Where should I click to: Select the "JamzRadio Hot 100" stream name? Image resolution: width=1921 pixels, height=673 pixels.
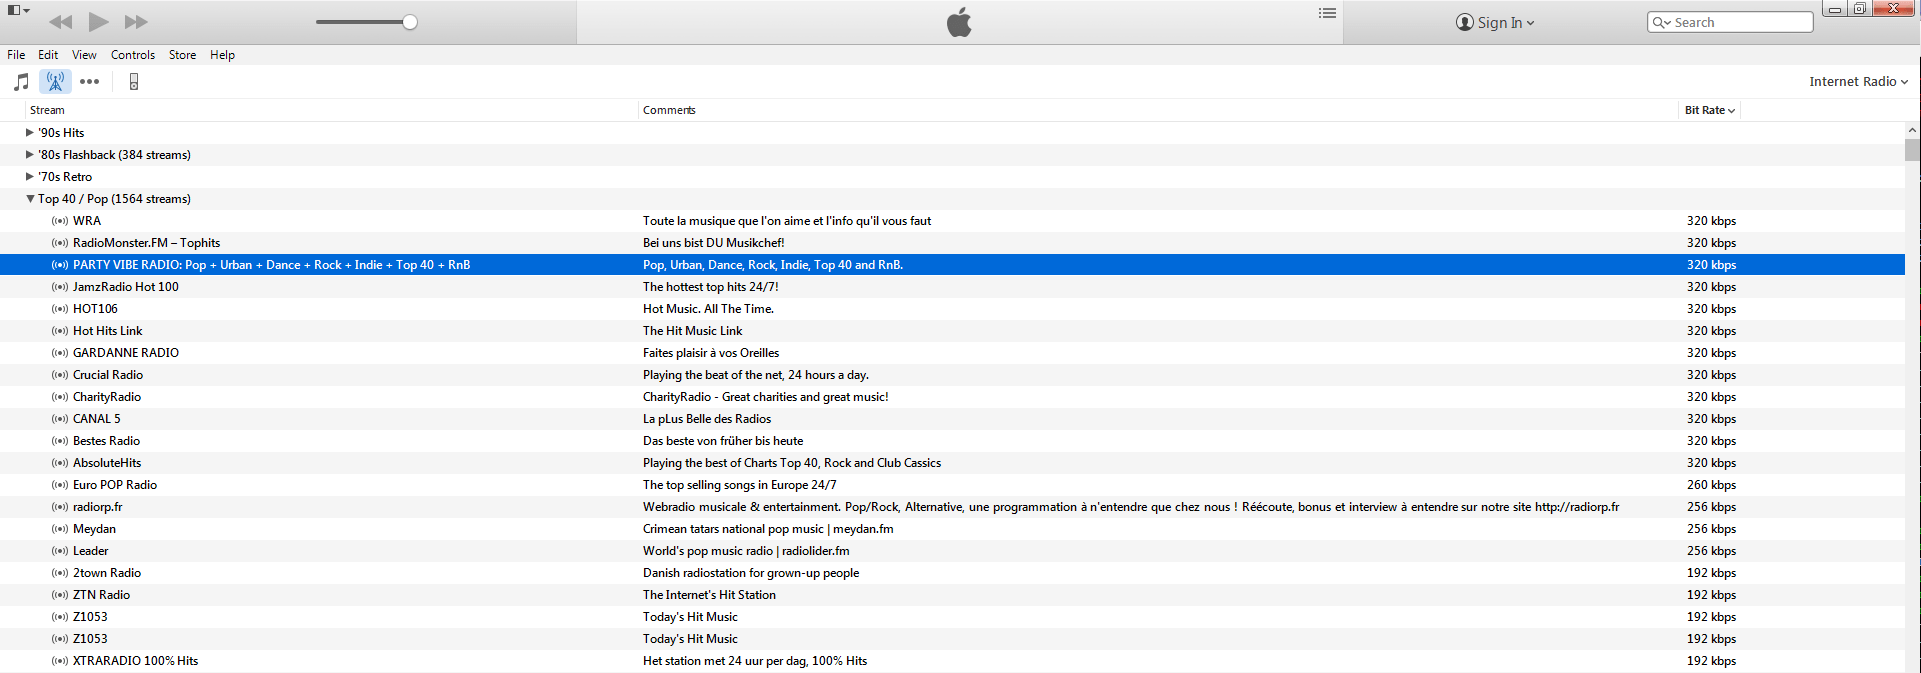click(x=126, y=287)
